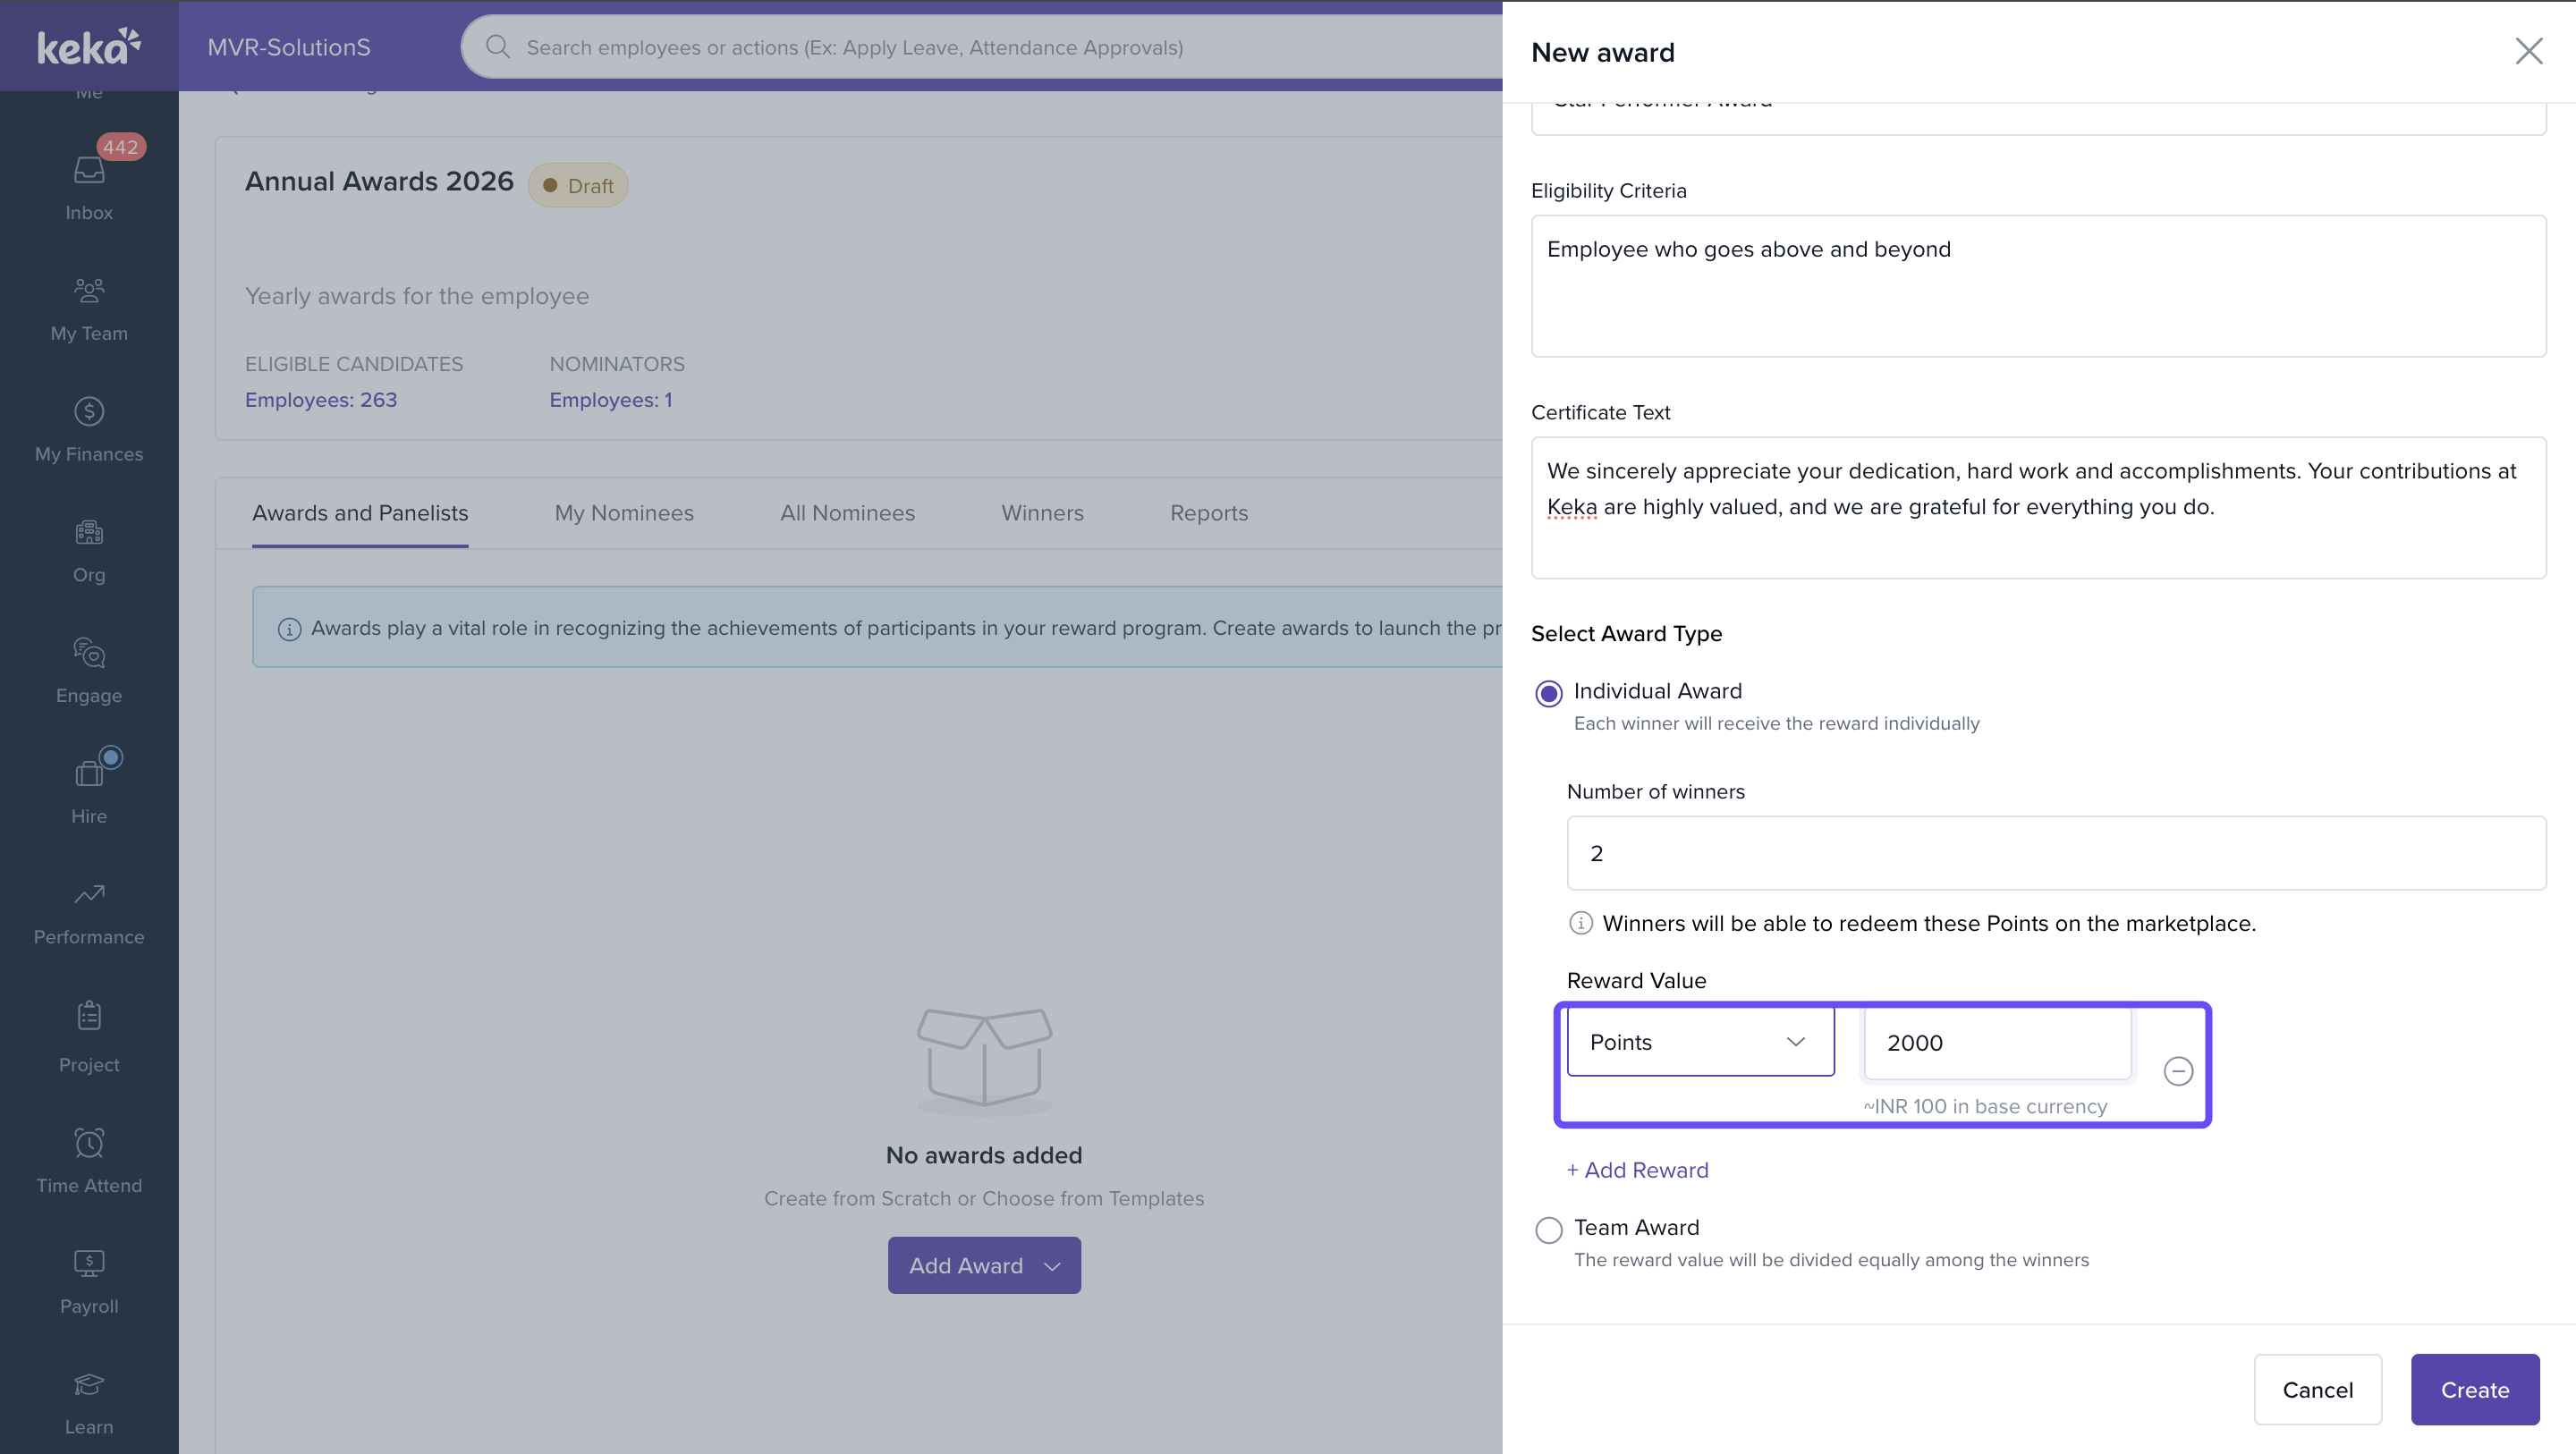Remove reward using the minus circle icon
This screenshot has width=2576, height=1454.
2178,1071
